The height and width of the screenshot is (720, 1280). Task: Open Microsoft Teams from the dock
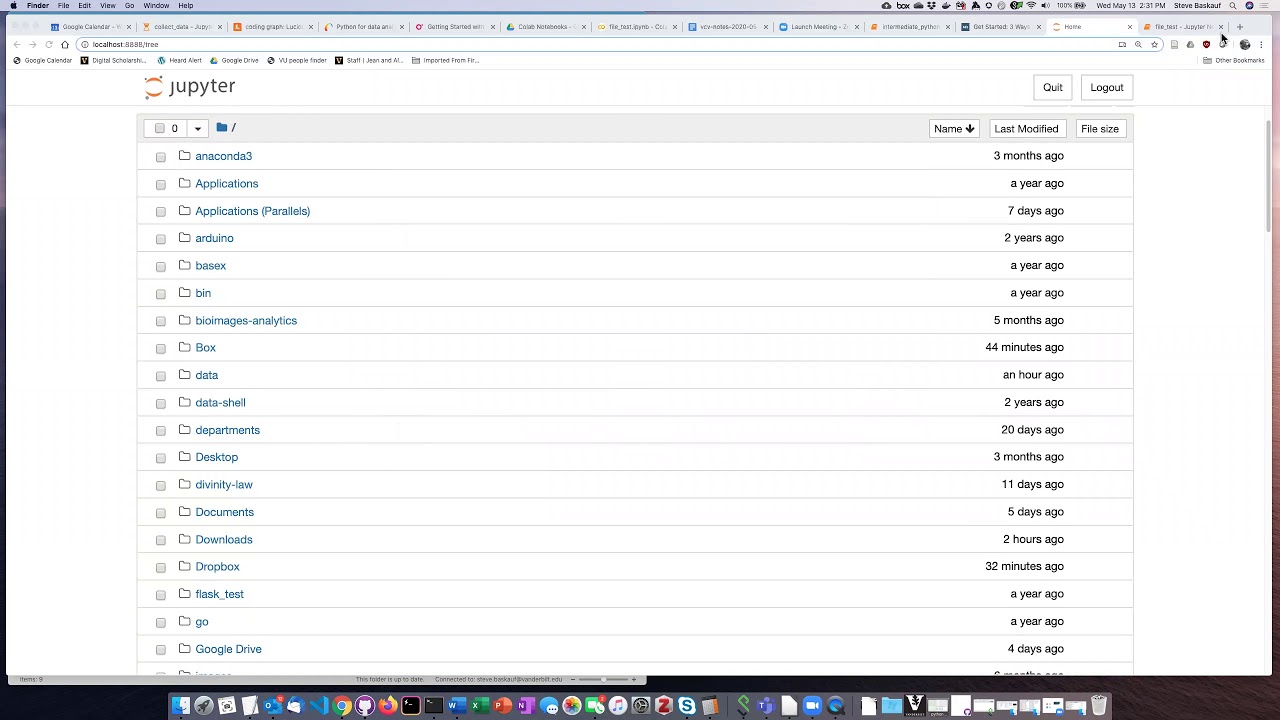[766, 706]
